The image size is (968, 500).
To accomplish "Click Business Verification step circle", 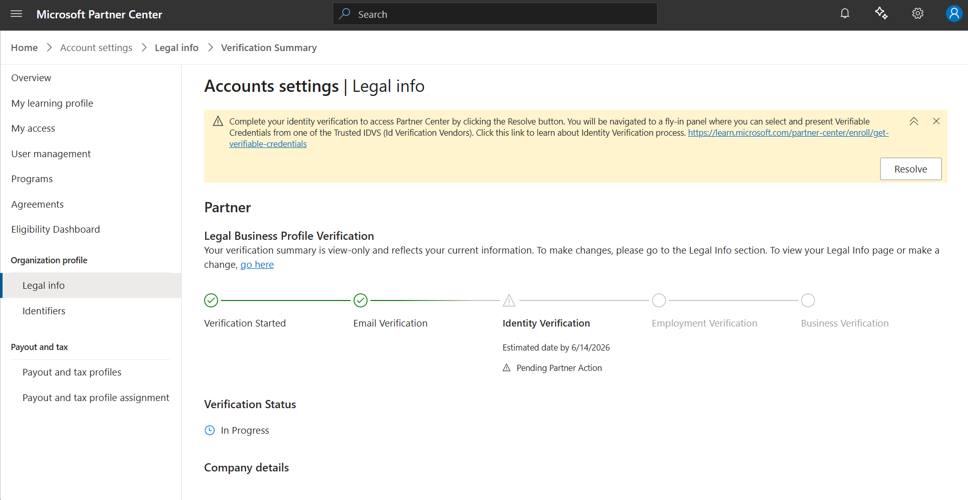I will coord(808,301).
